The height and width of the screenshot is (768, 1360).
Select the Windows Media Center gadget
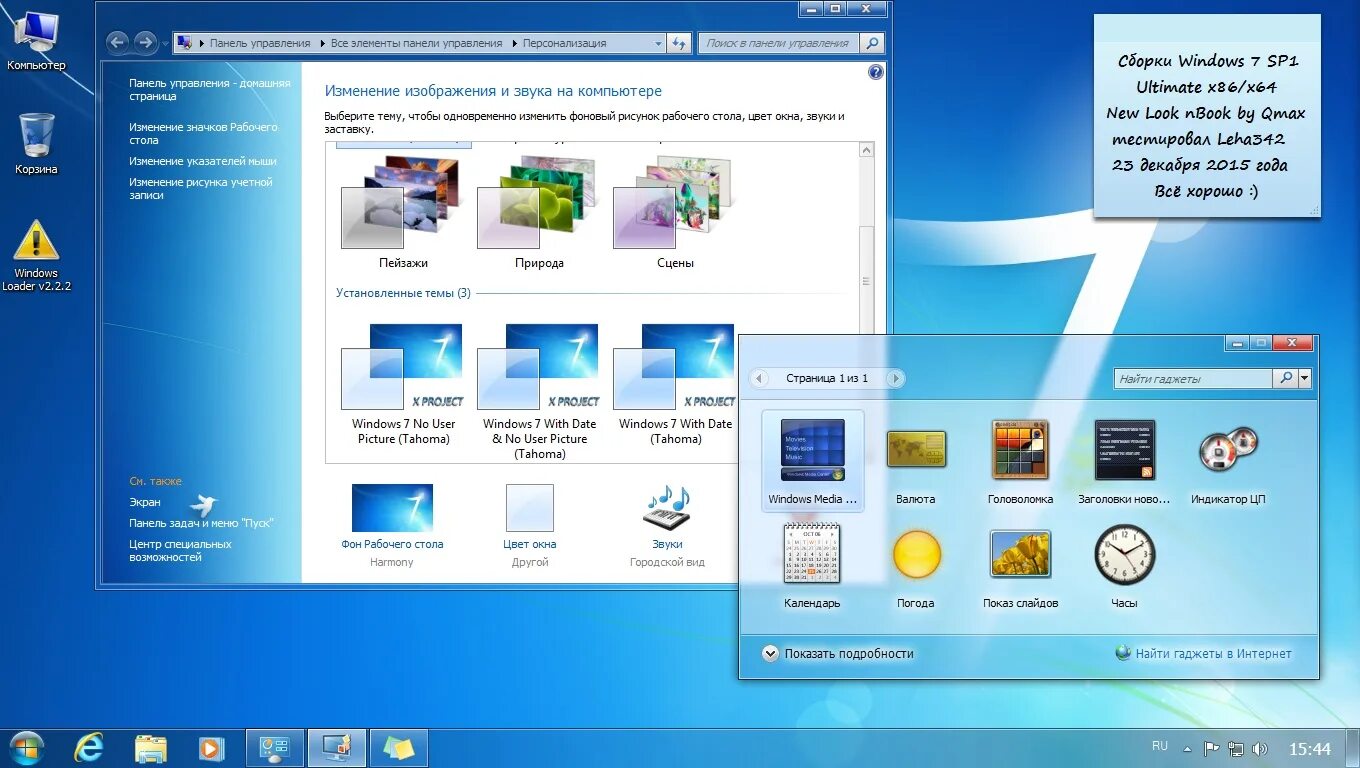tap(812, 461)
